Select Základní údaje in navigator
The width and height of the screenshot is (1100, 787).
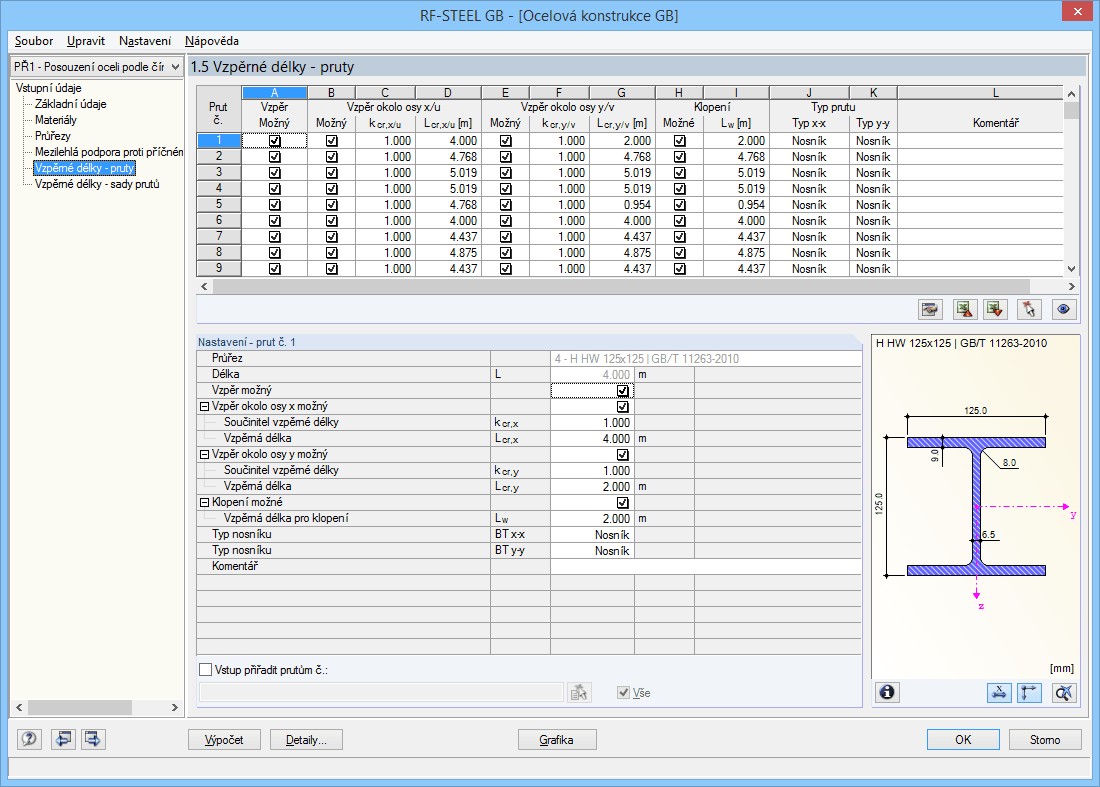pos(70,104)
